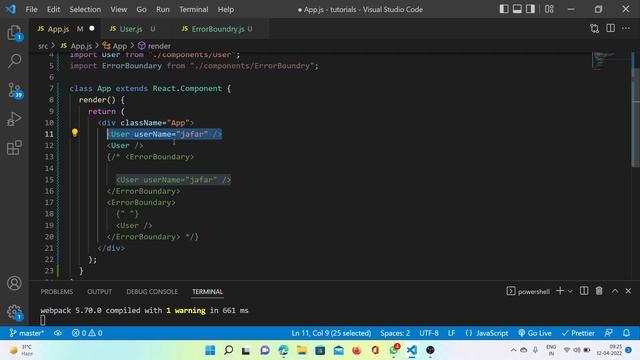Open the Help menu
Viewport: 640px width, 360px height.
click(225, 9)
